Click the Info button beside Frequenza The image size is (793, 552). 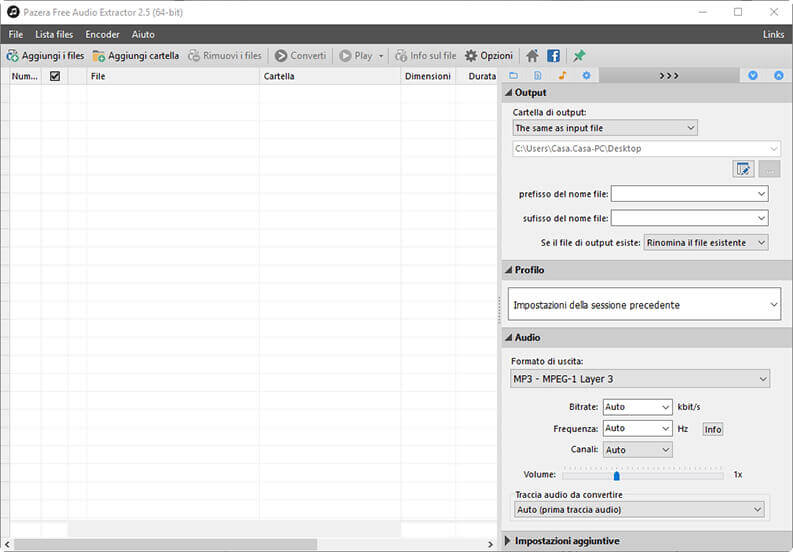[713, 429]
